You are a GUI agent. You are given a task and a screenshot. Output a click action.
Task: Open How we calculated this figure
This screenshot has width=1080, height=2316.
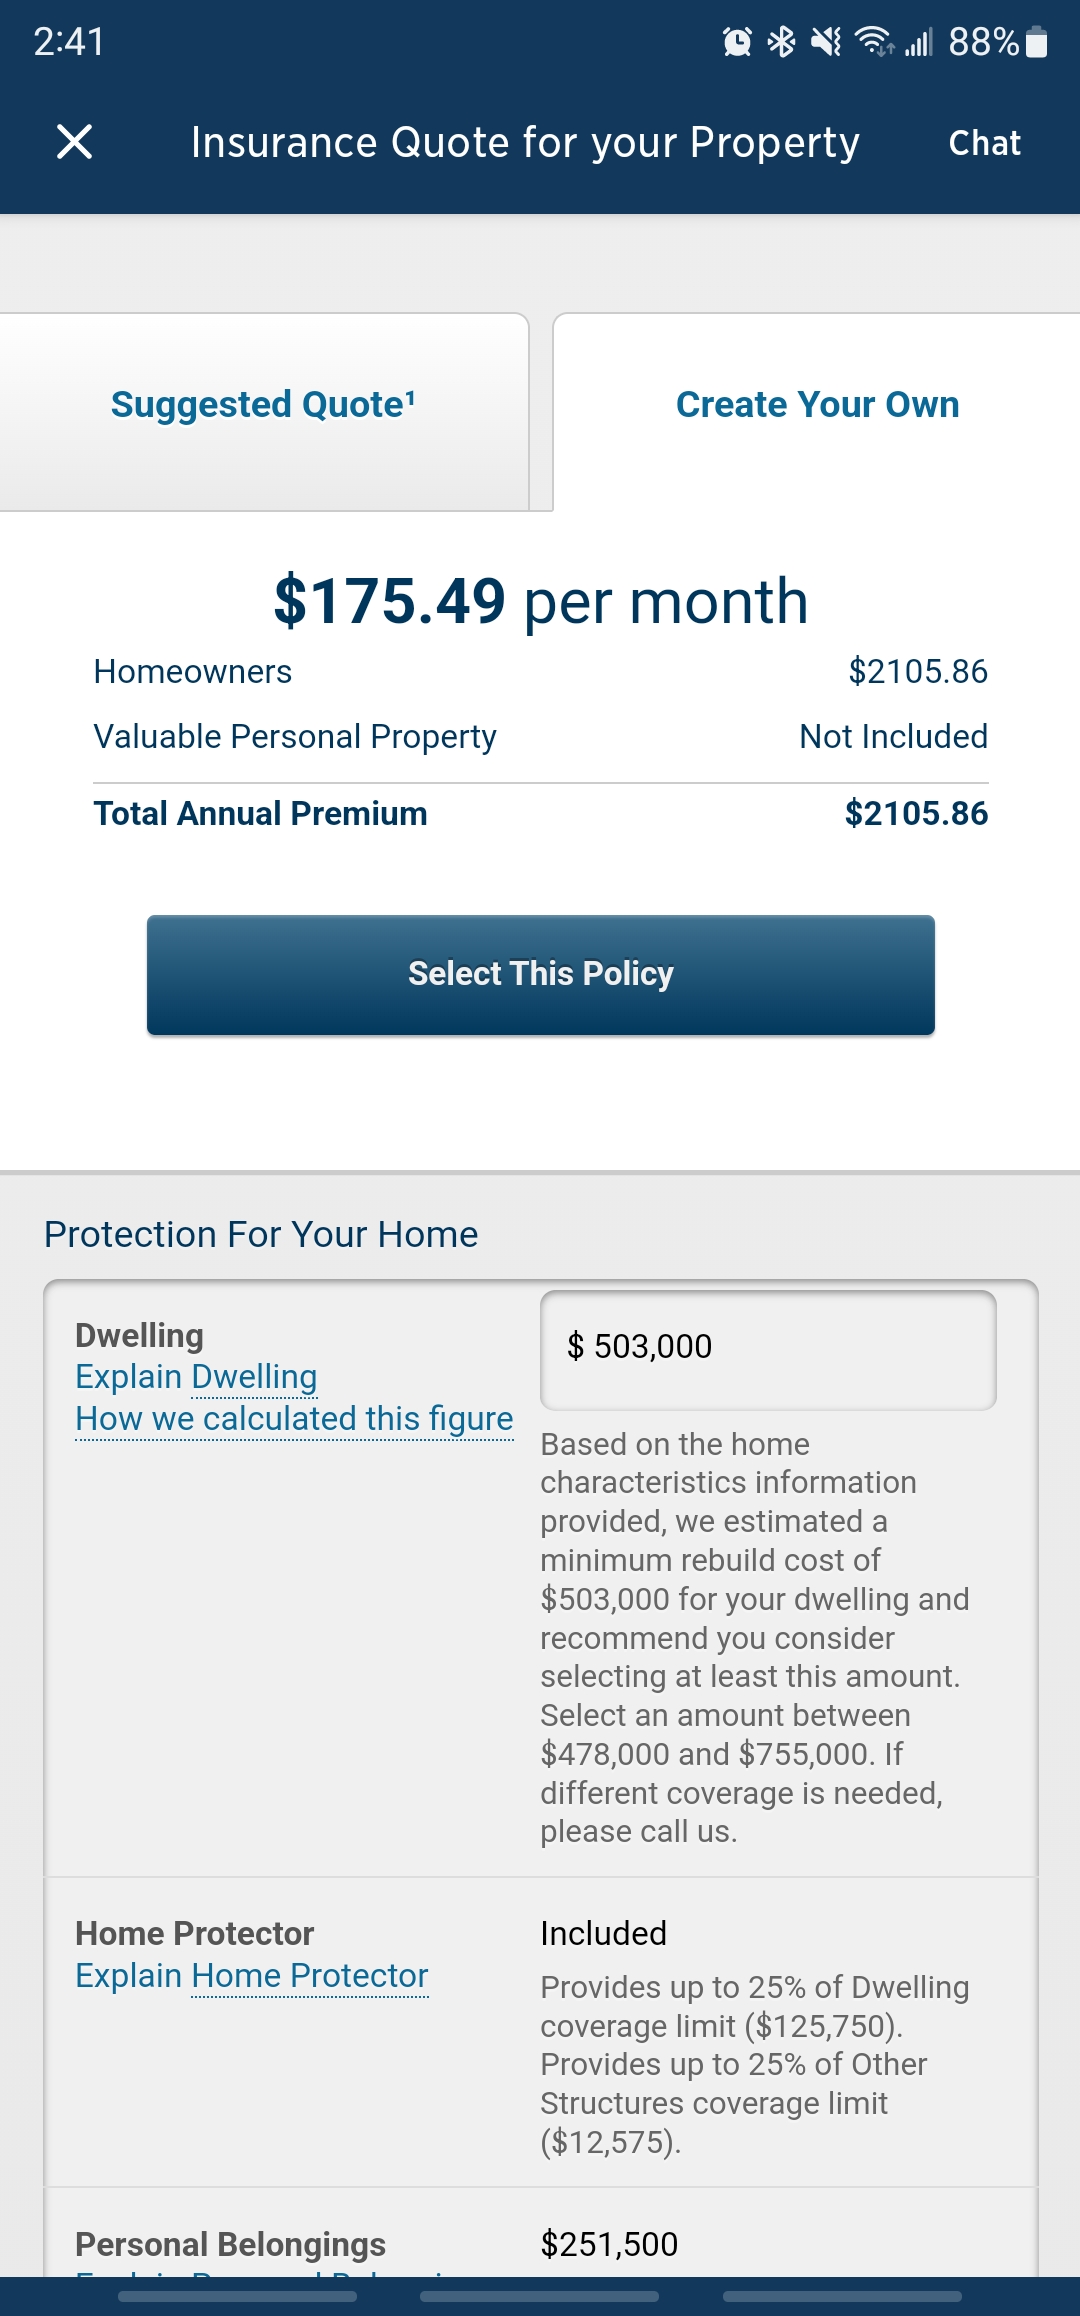coord(294,1419)
